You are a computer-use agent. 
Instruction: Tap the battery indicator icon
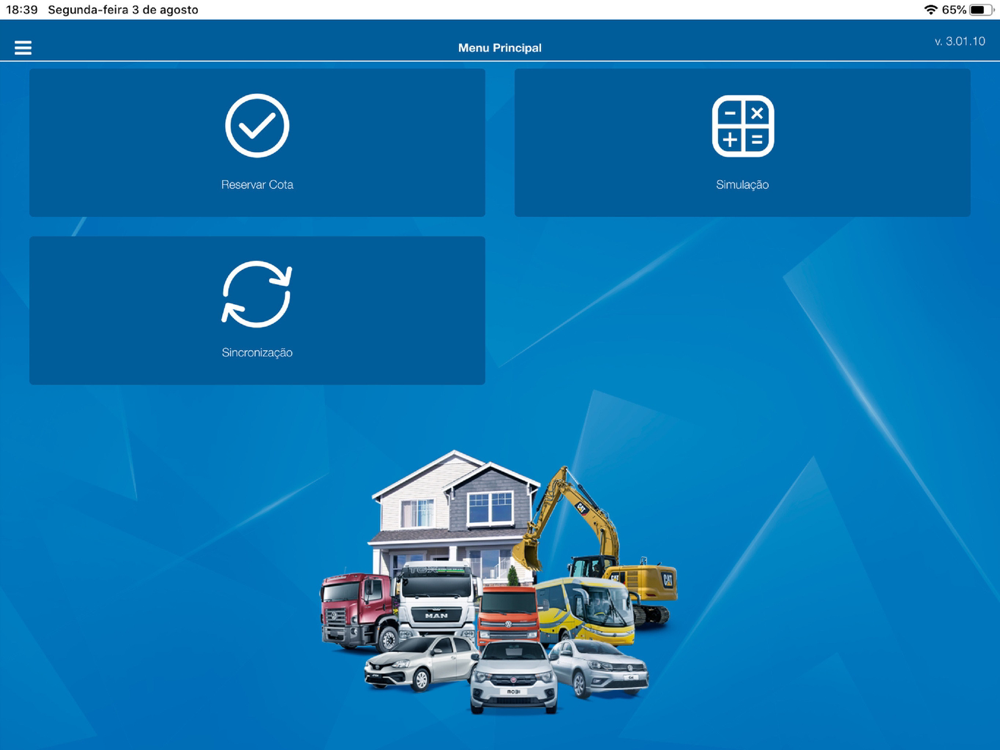(982, 10)
